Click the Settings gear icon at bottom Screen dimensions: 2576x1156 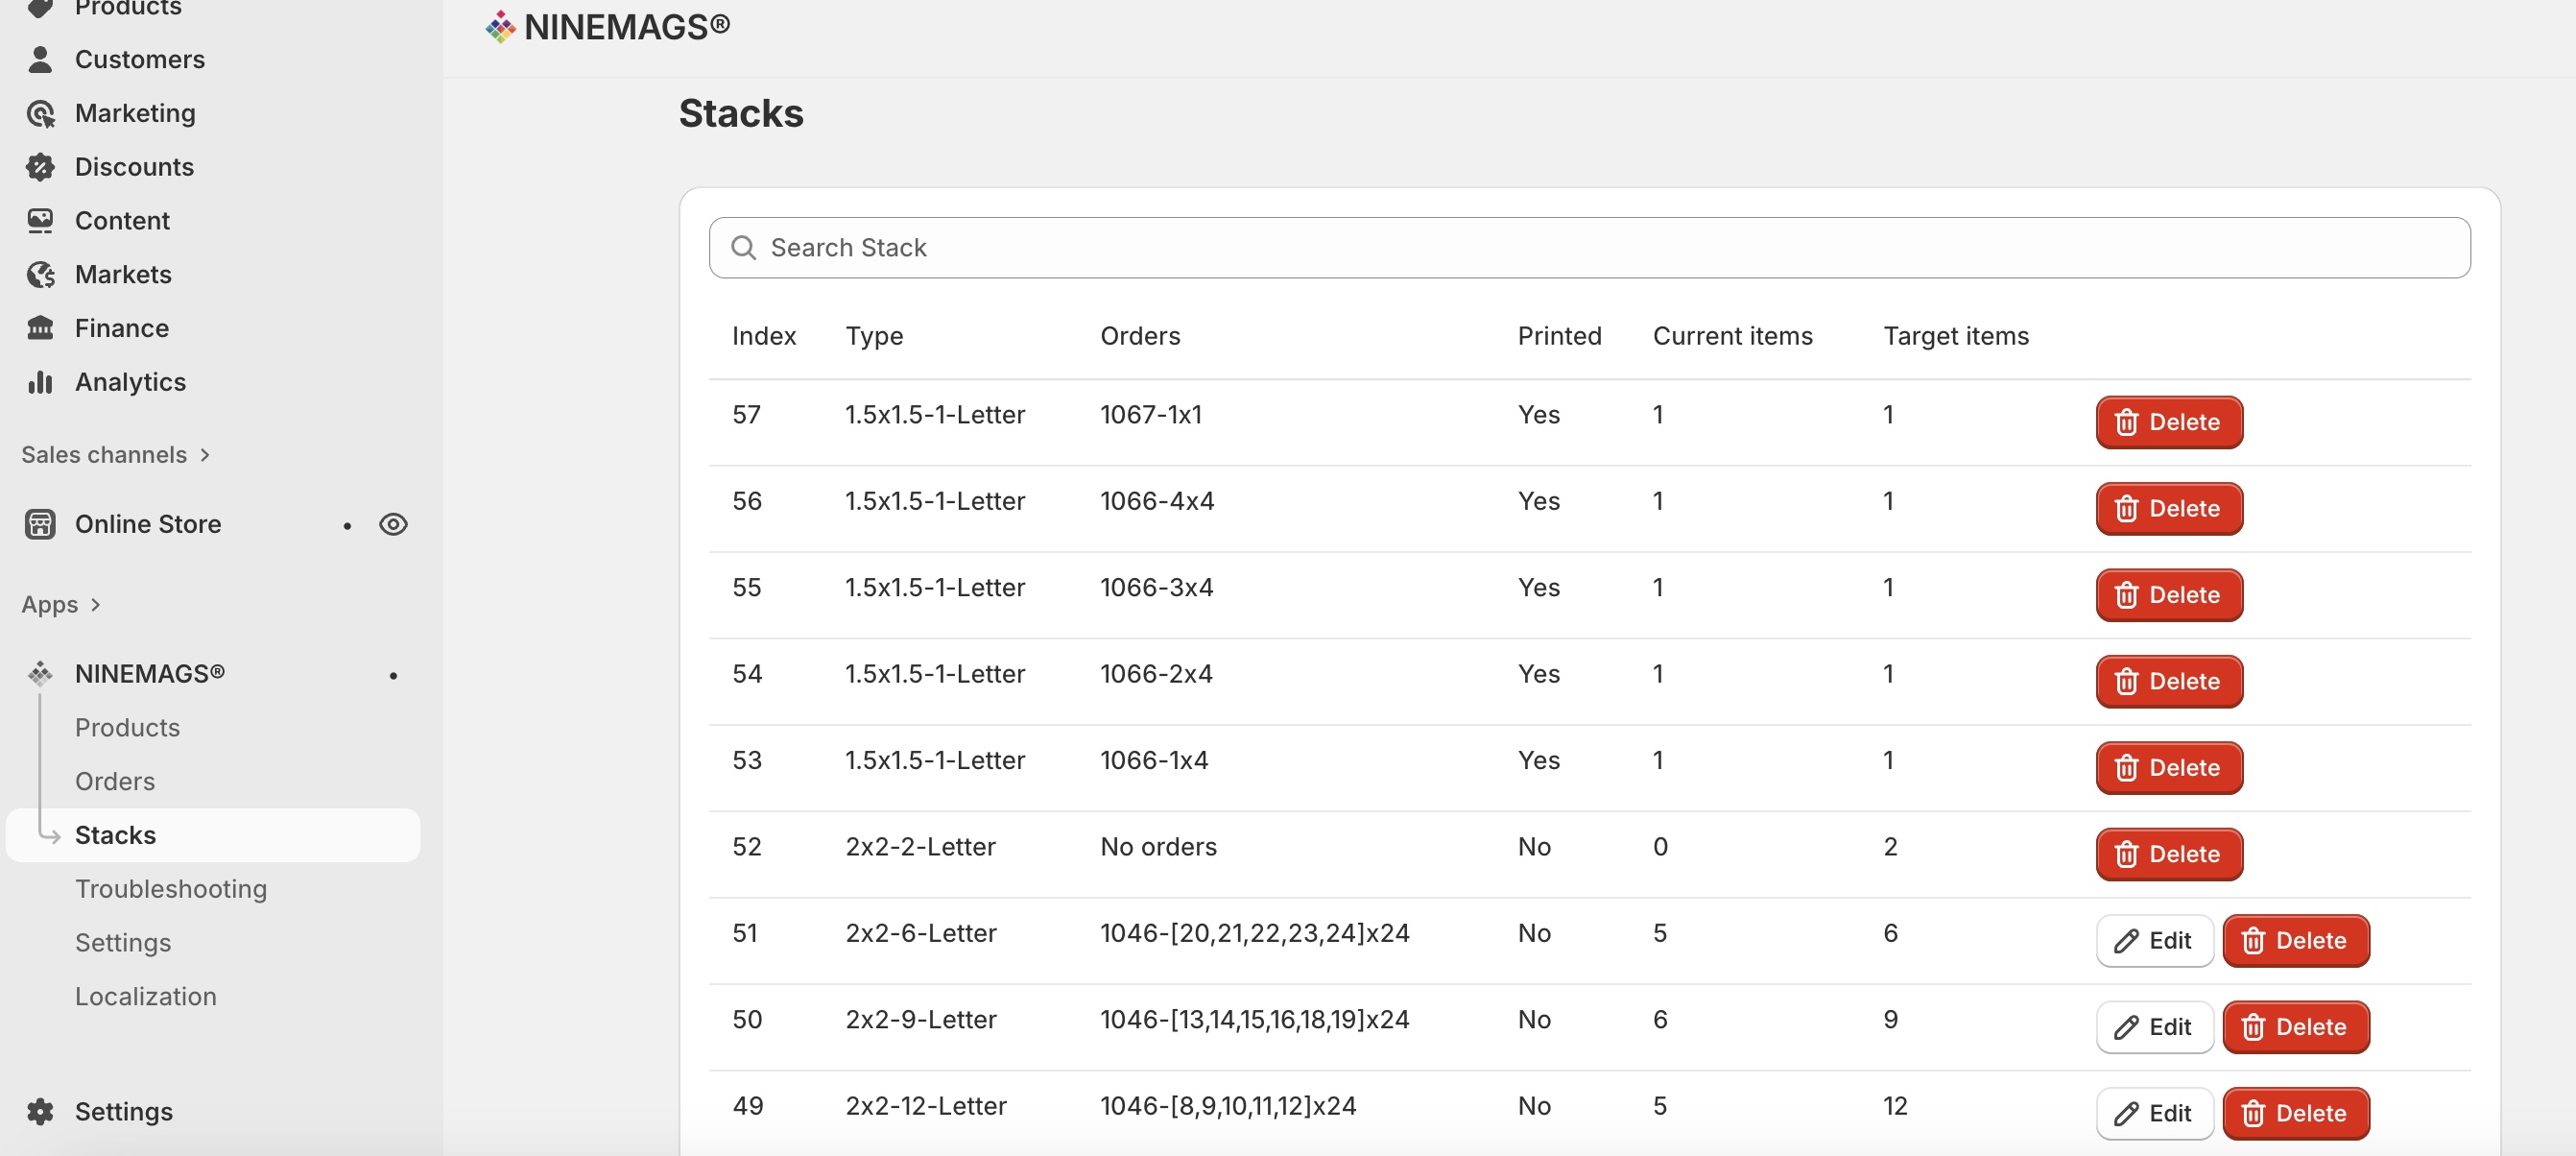click(40, 1111)
